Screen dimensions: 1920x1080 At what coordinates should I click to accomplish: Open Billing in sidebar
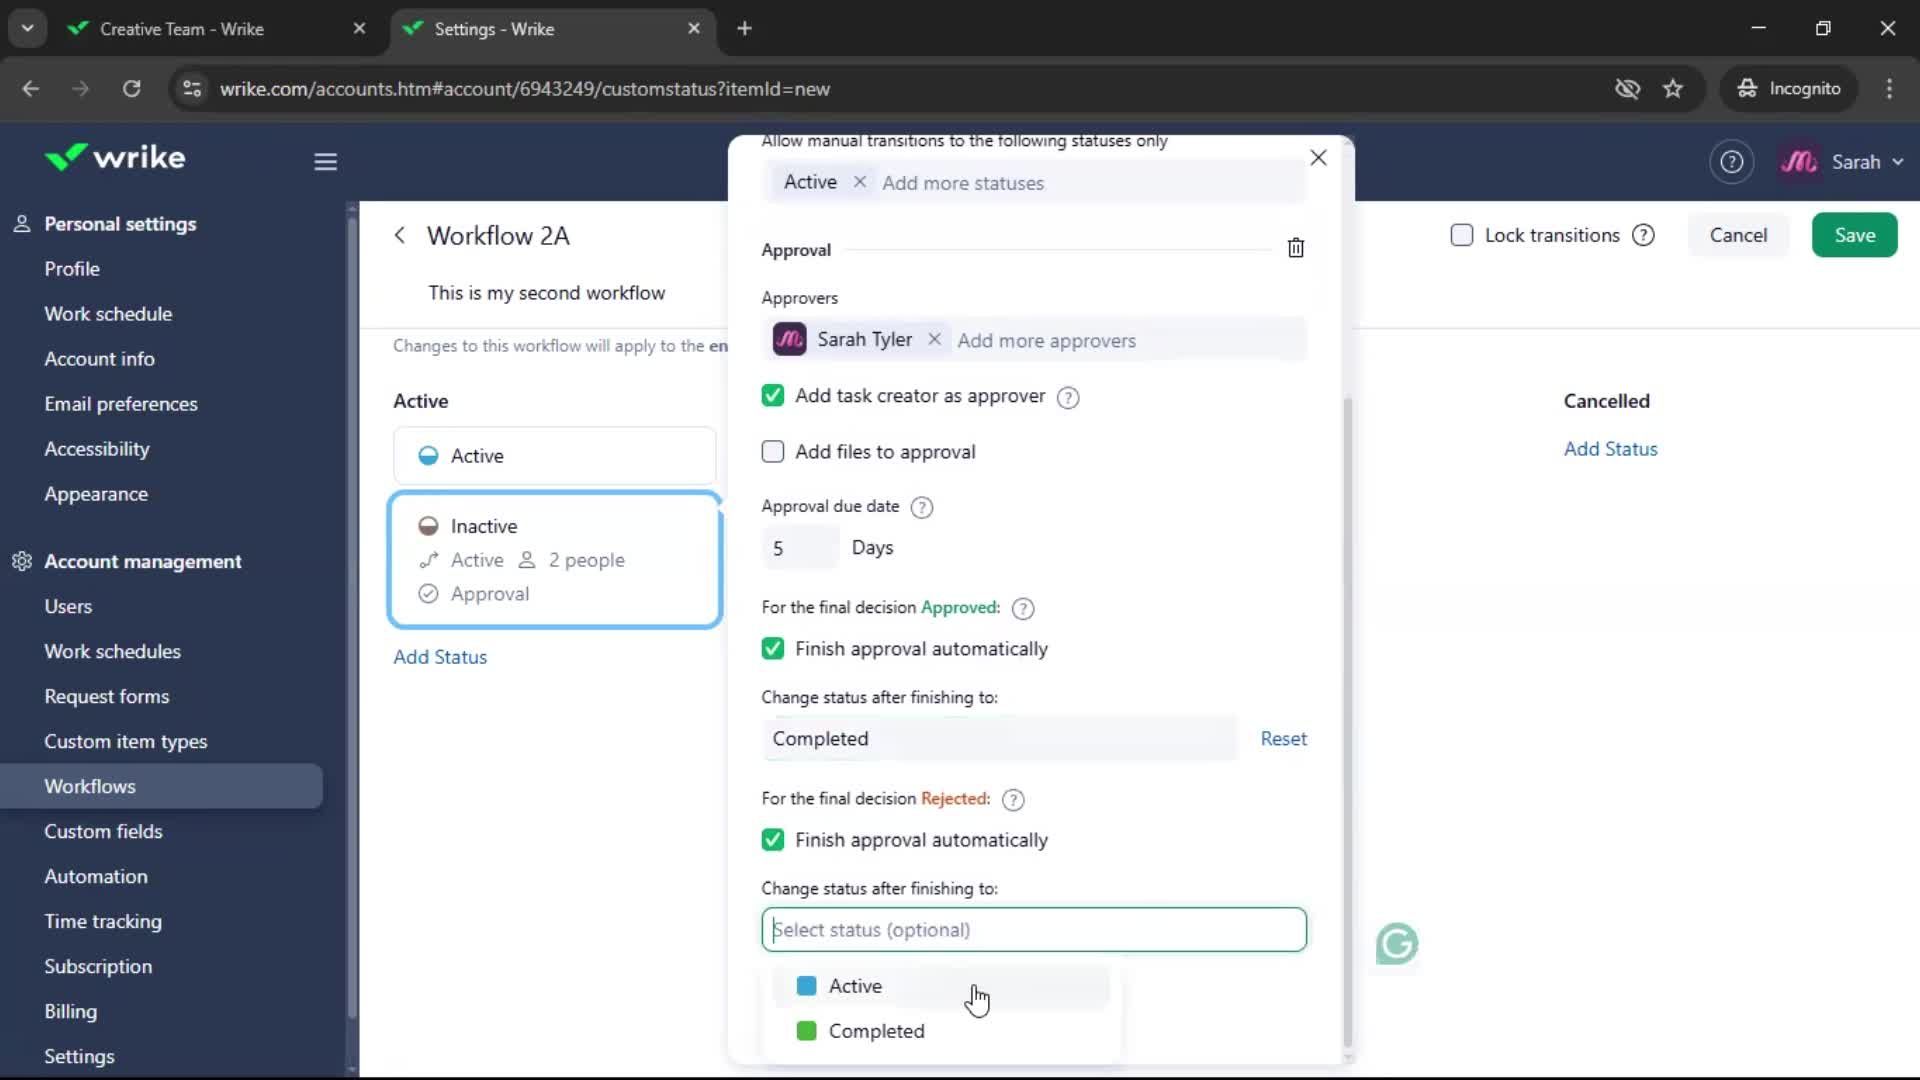(70, 1011)
